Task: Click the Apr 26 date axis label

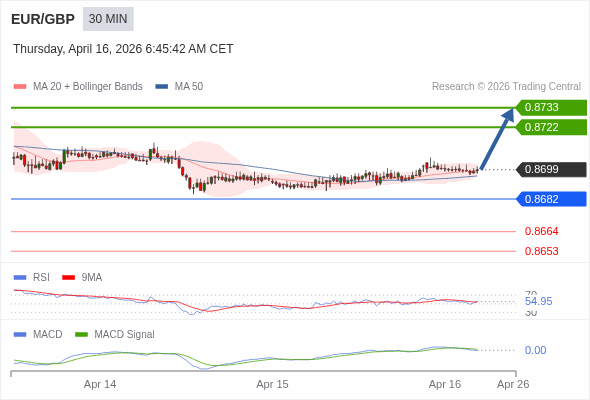Action: tap(513, 384)
